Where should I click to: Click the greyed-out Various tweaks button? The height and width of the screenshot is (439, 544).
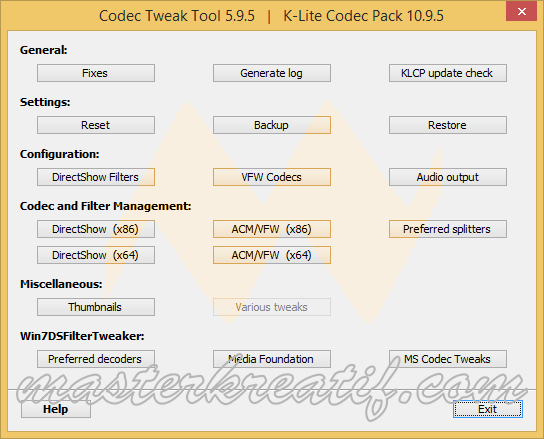click(272, 307)
